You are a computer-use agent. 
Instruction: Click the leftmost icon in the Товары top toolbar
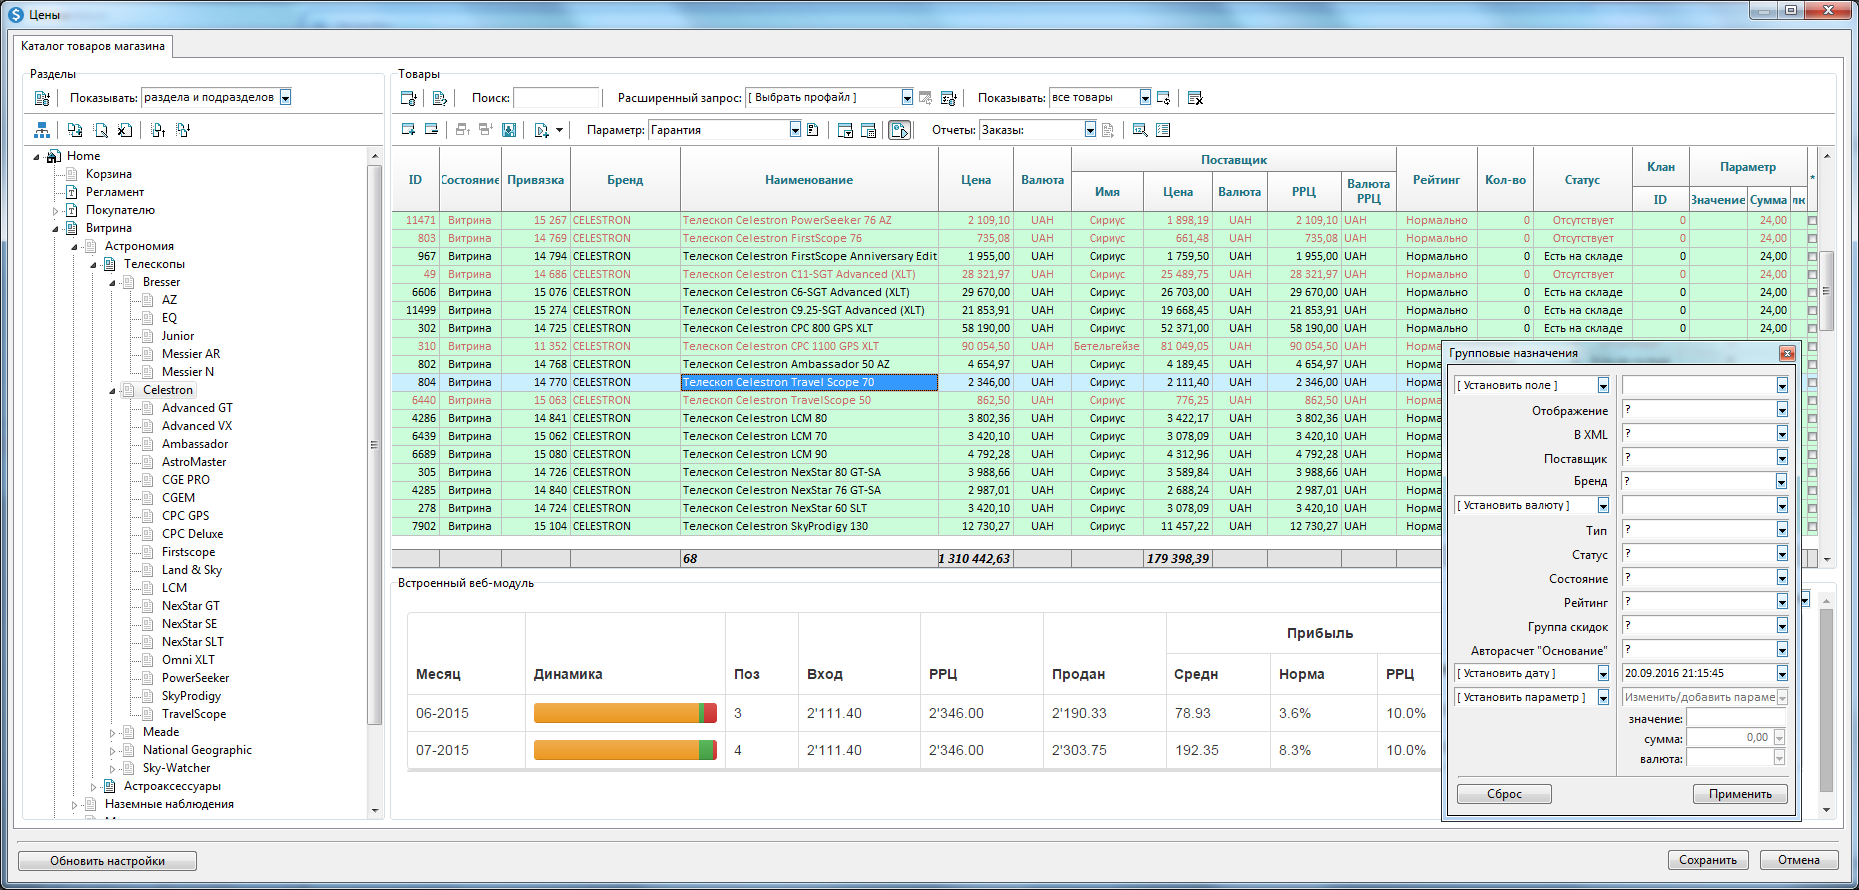point(408,98)
